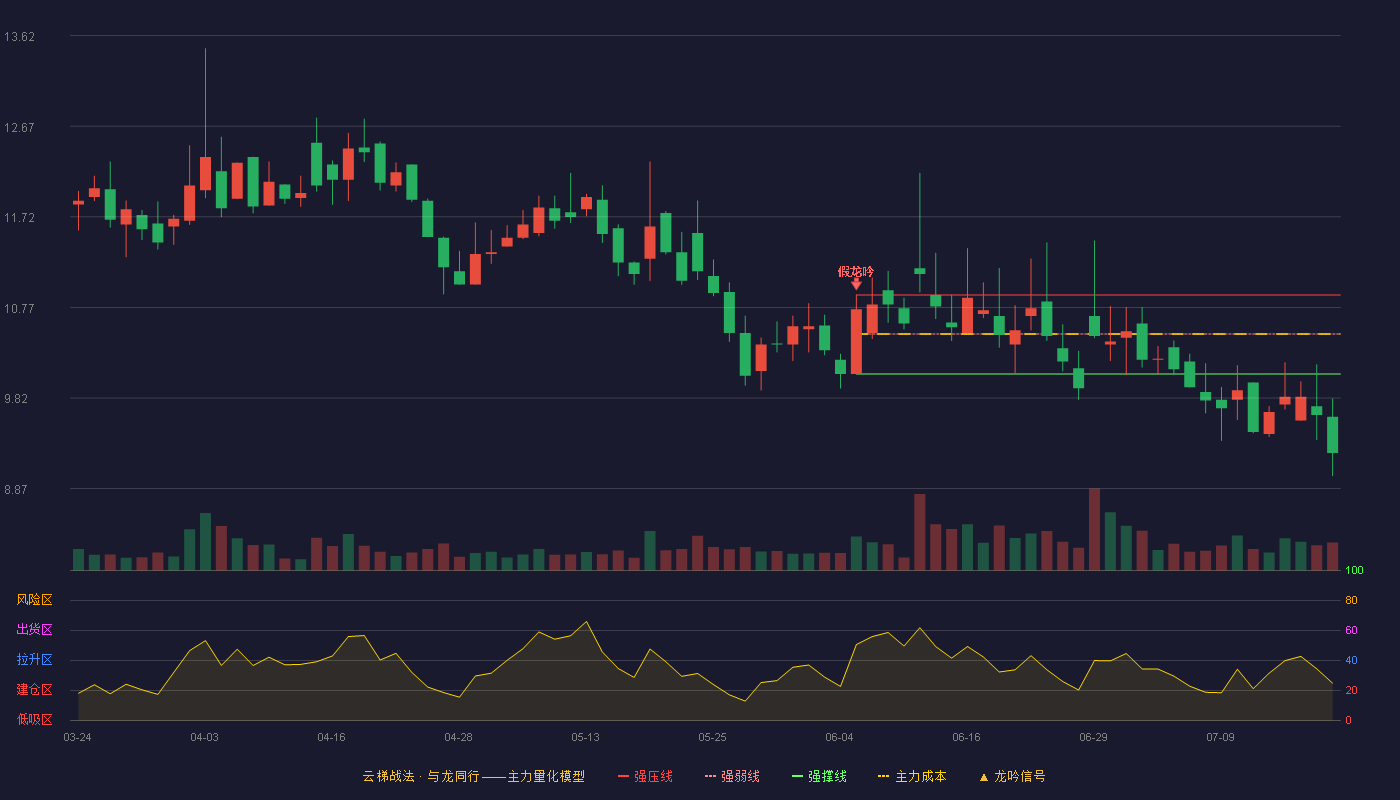Click the blue 40 indicator scale value
This screenshot has width=1400, height=800.
tap(1351, 661)
